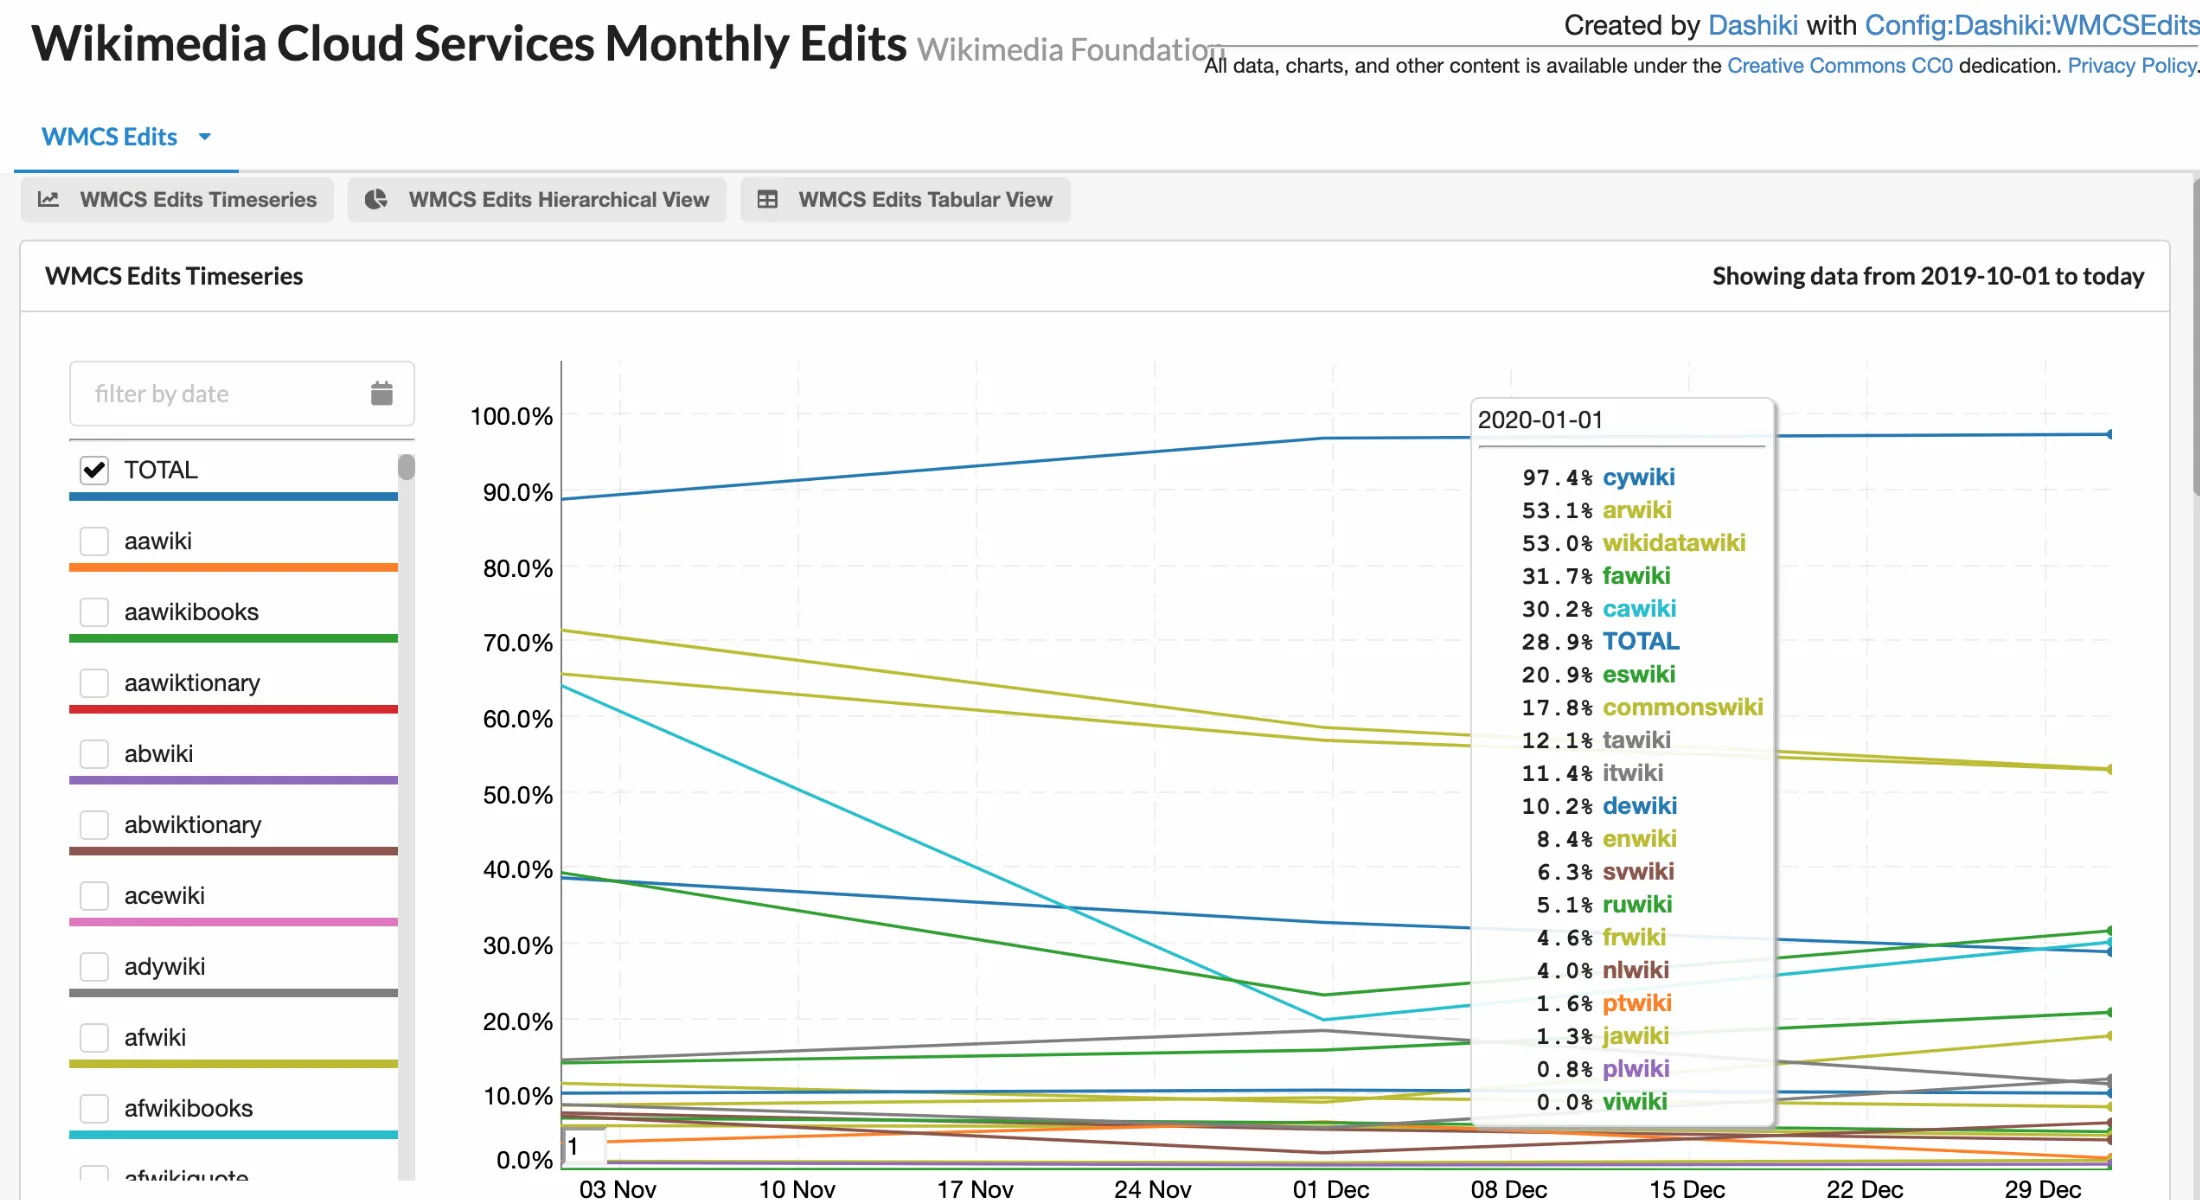Viewport: 2200px width, 1200px height.
Task: Click the 'tawiki' entry in tooltip
Action: click(x=1636, y=740)
